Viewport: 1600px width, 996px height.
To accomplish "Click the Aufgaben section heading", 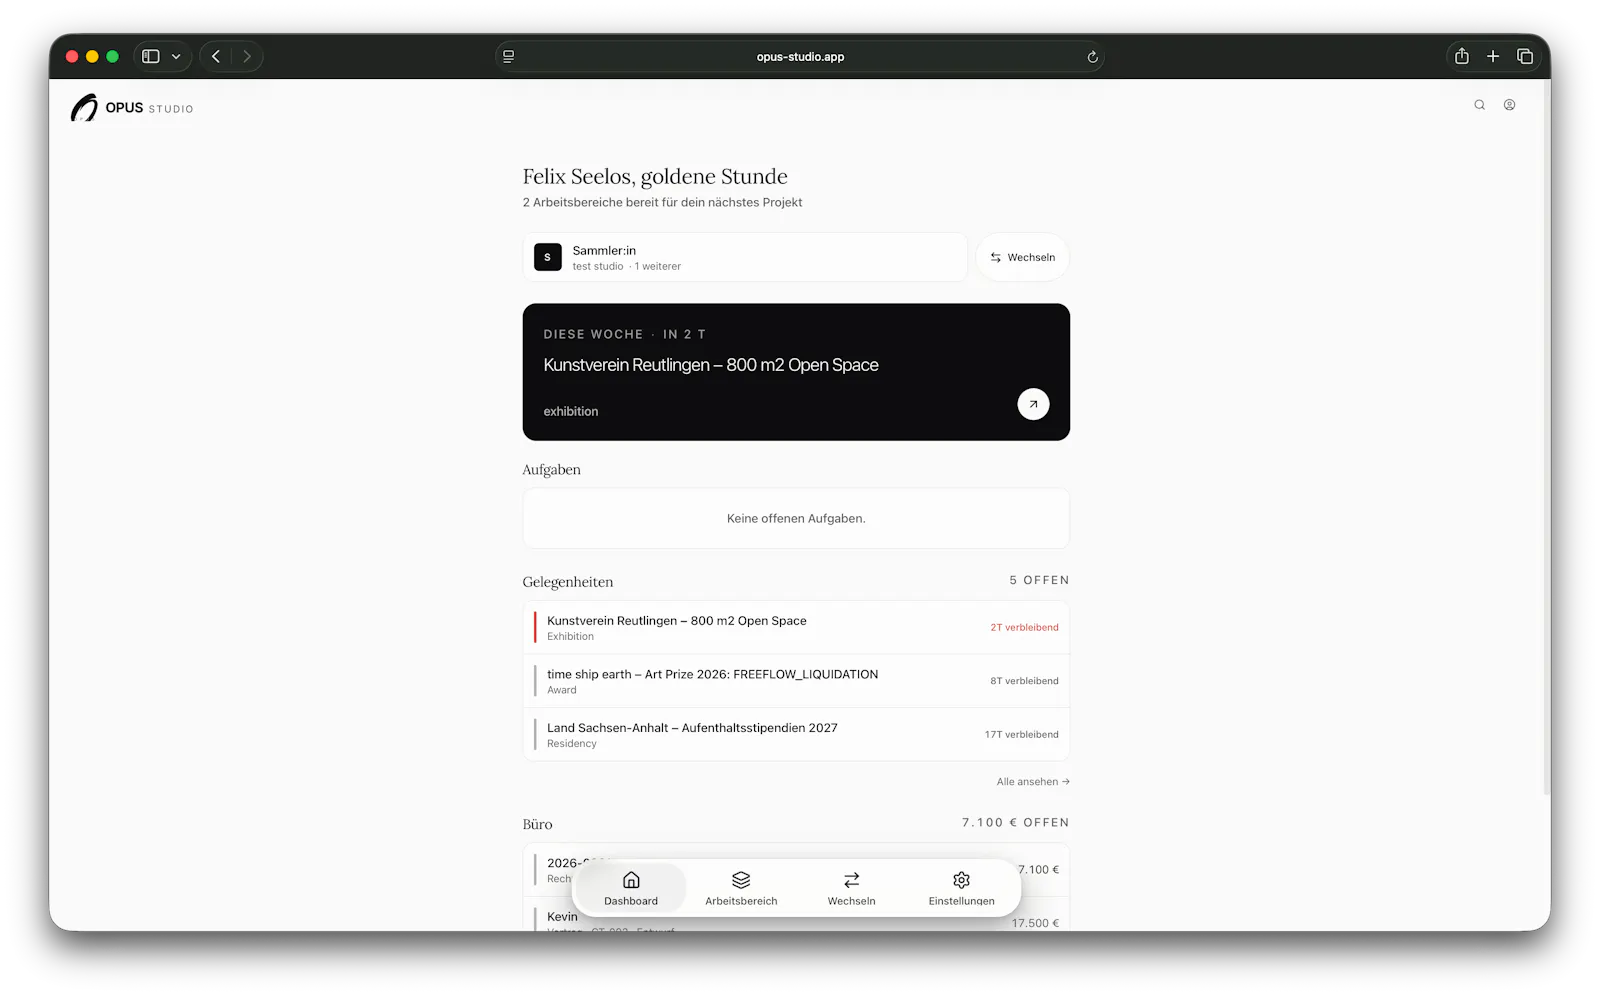I will 551,470.
